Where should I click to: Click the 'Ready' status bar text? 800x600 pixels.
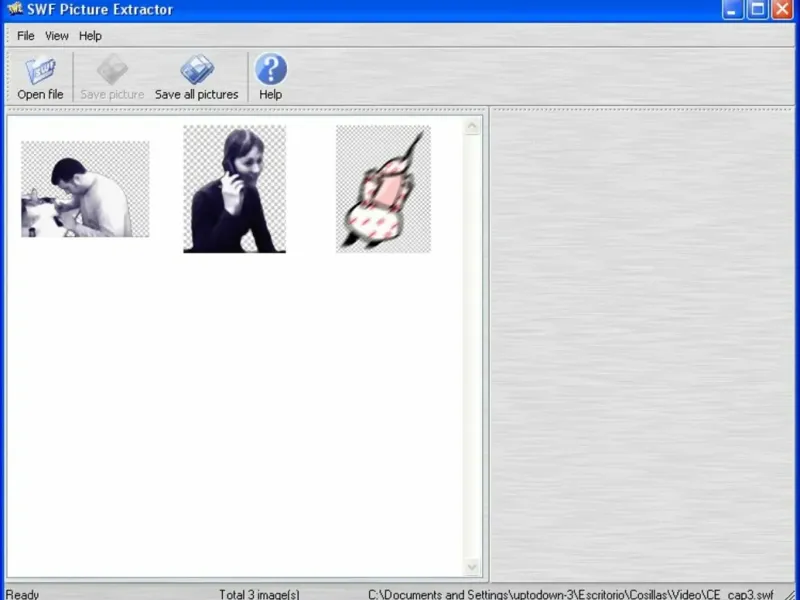22,594
